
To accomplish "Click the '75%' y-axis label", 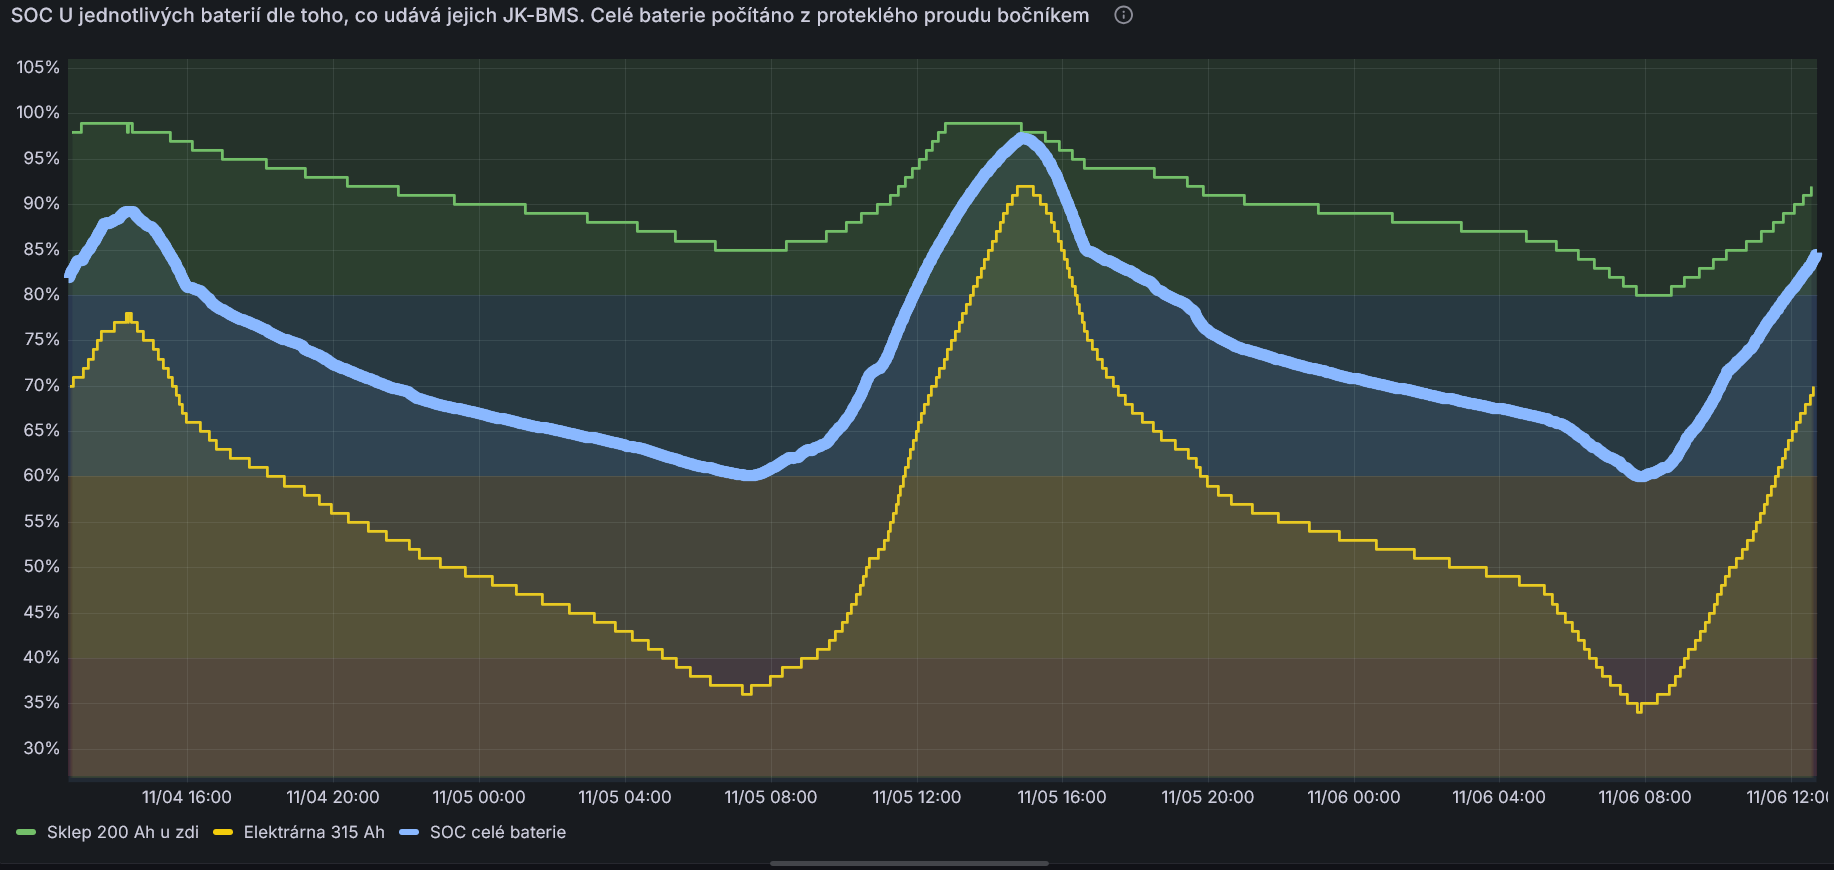I will click(42, 340).
